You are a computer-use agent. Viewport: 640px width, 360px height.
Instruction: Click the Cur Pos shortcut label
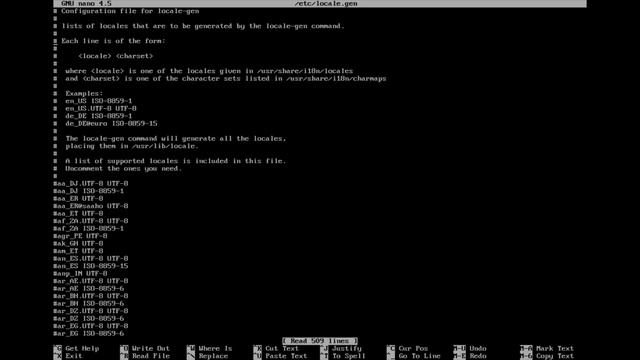(x=413, y=349)
